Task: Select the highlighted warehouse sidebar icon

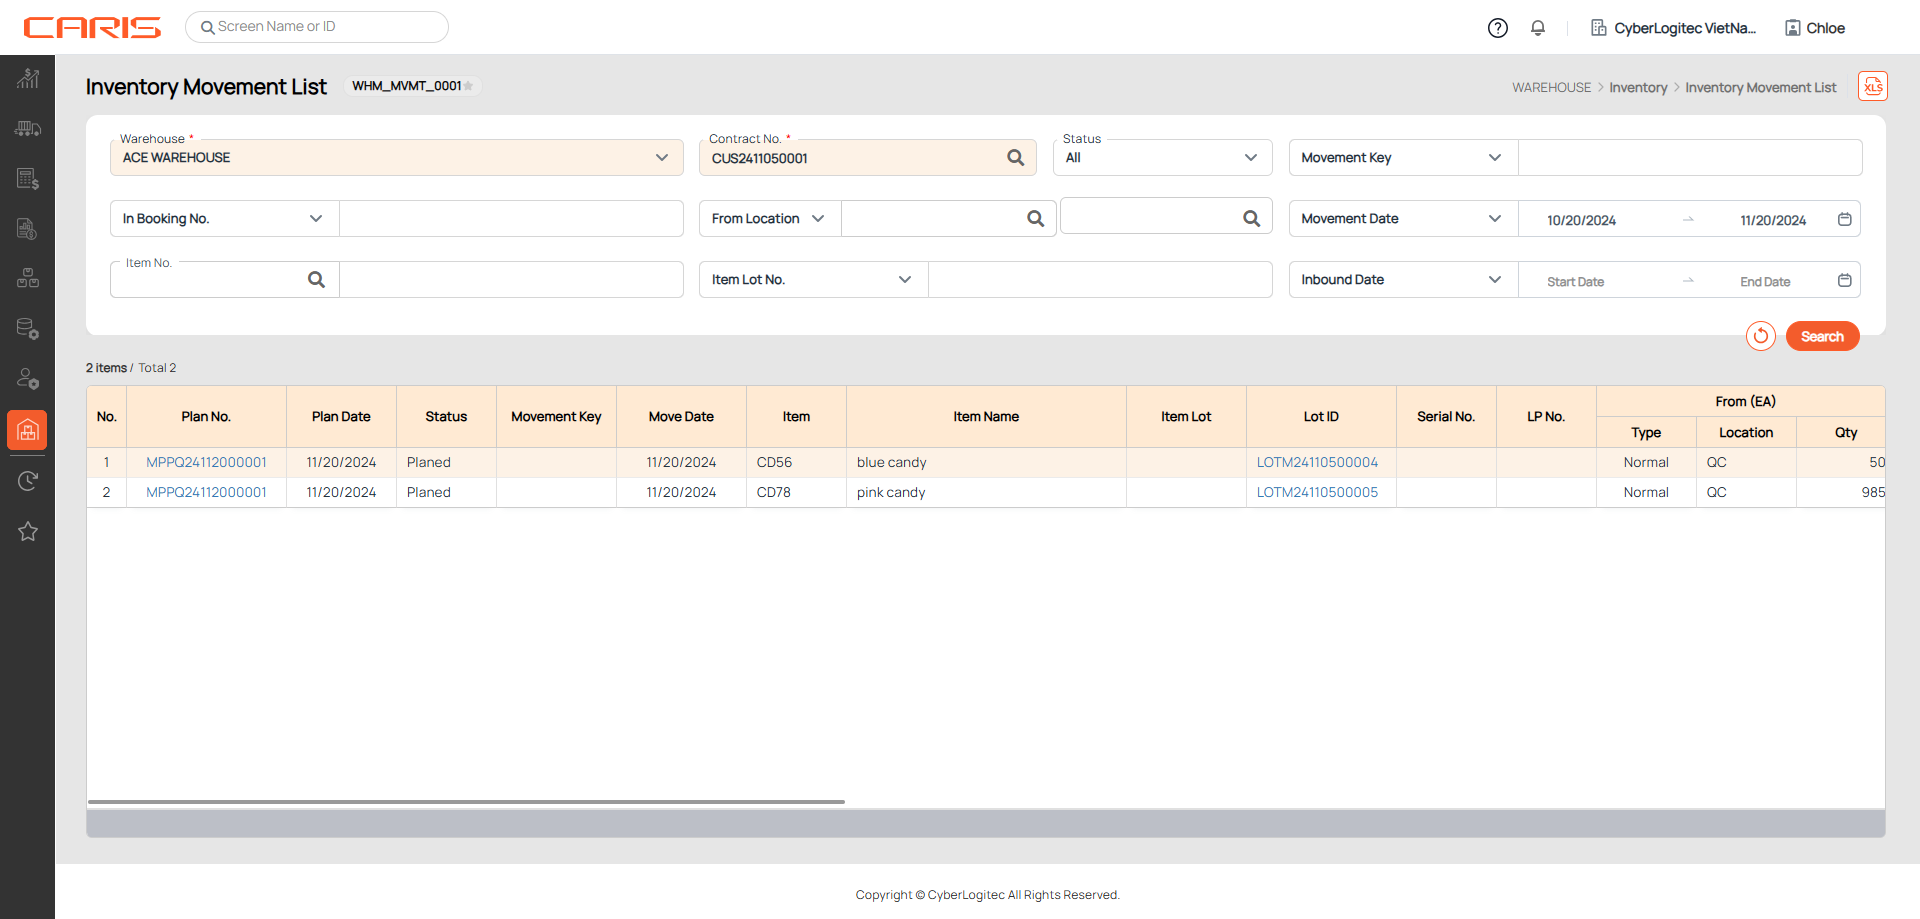Action: pos(28,430)
